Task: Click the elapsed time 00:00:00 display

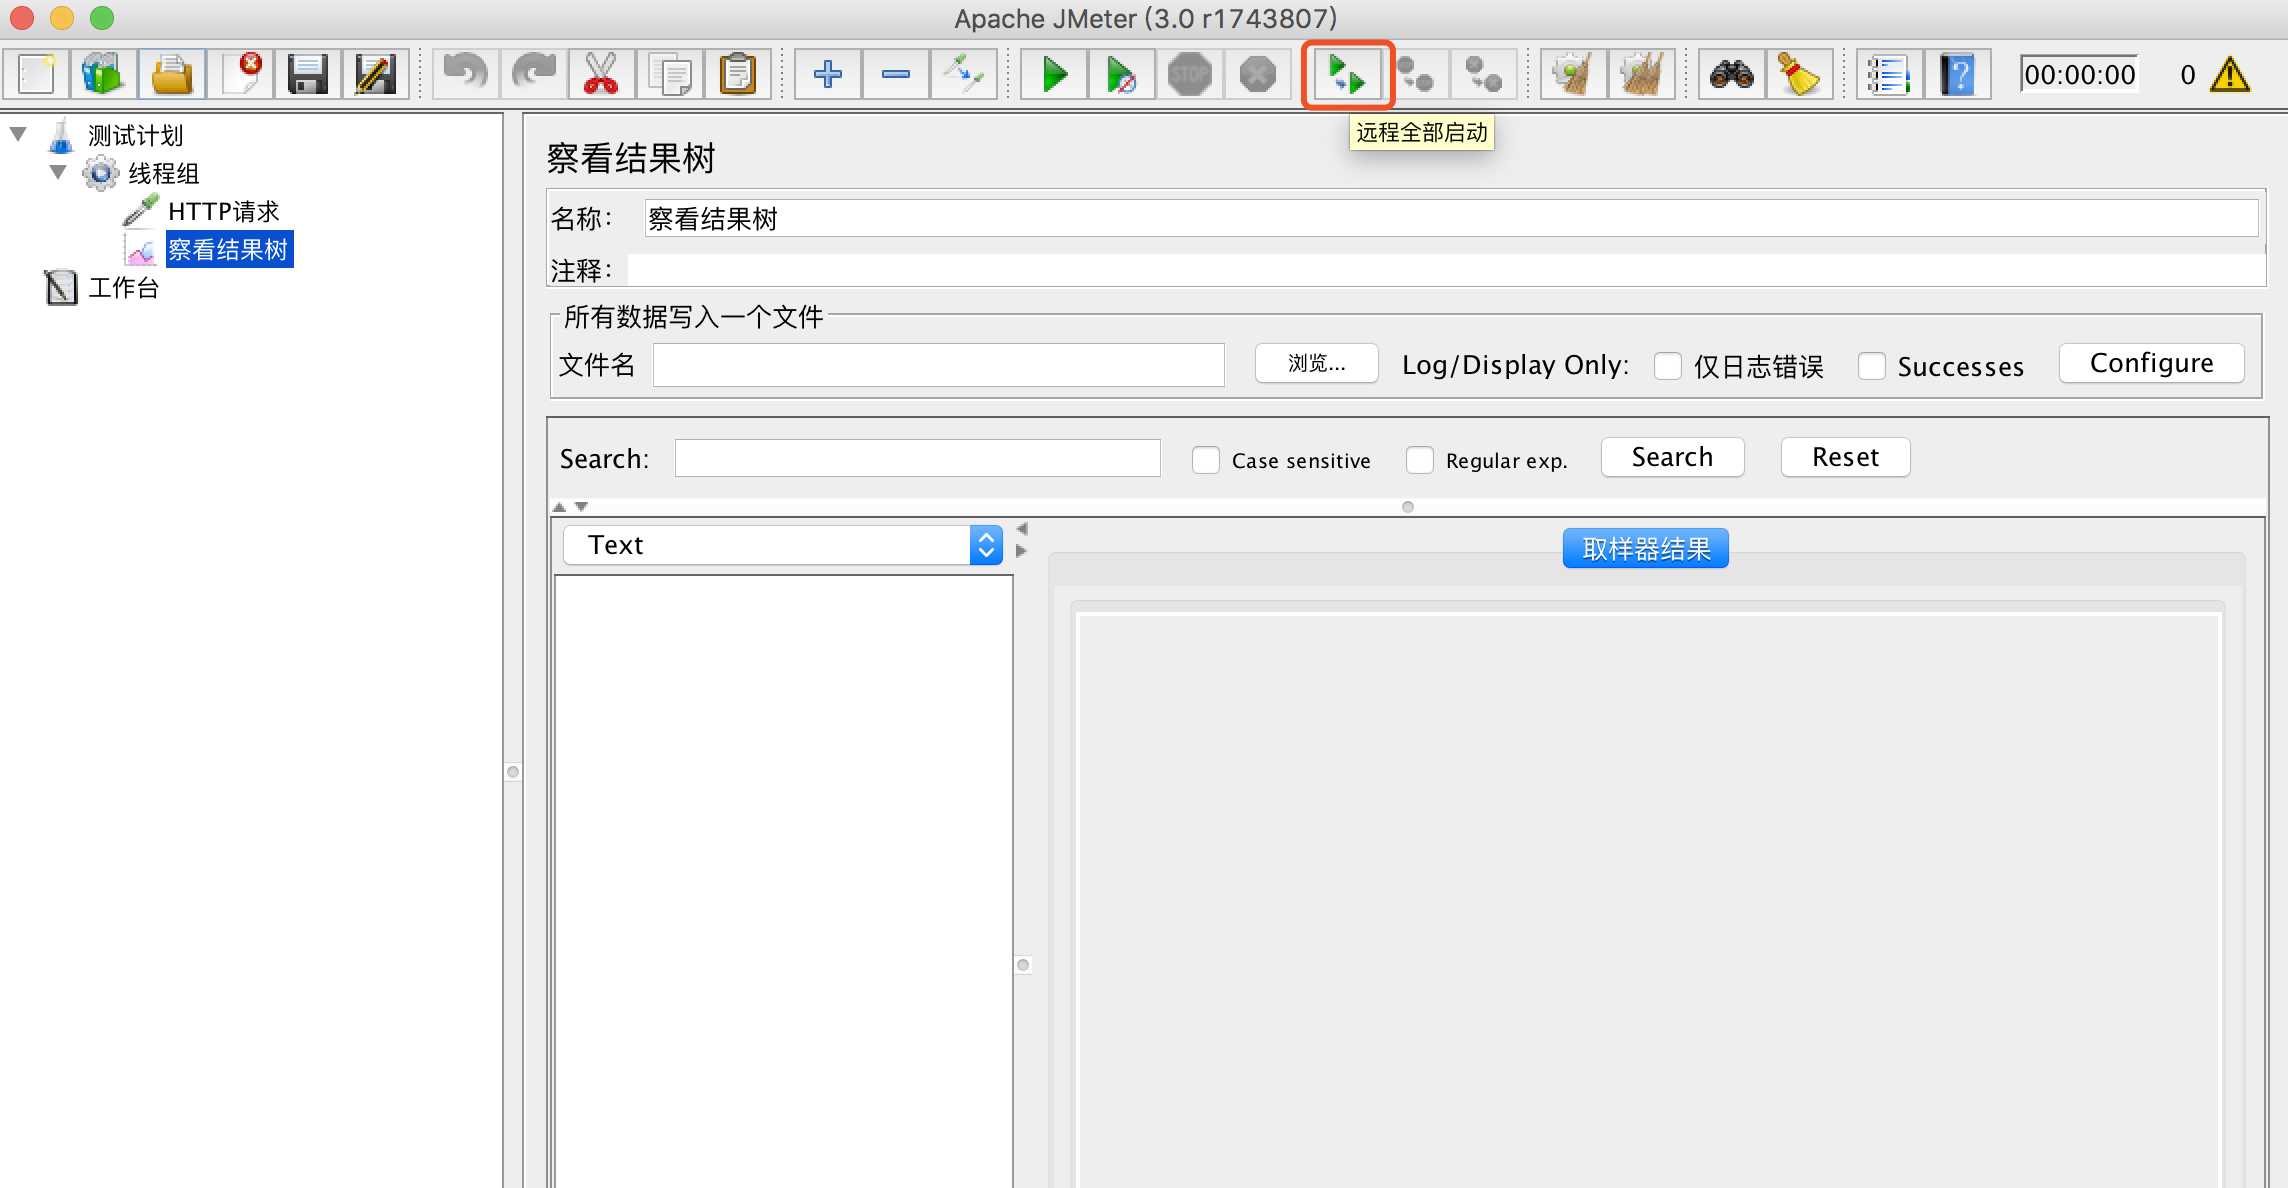Action: tap(2079, 75)
